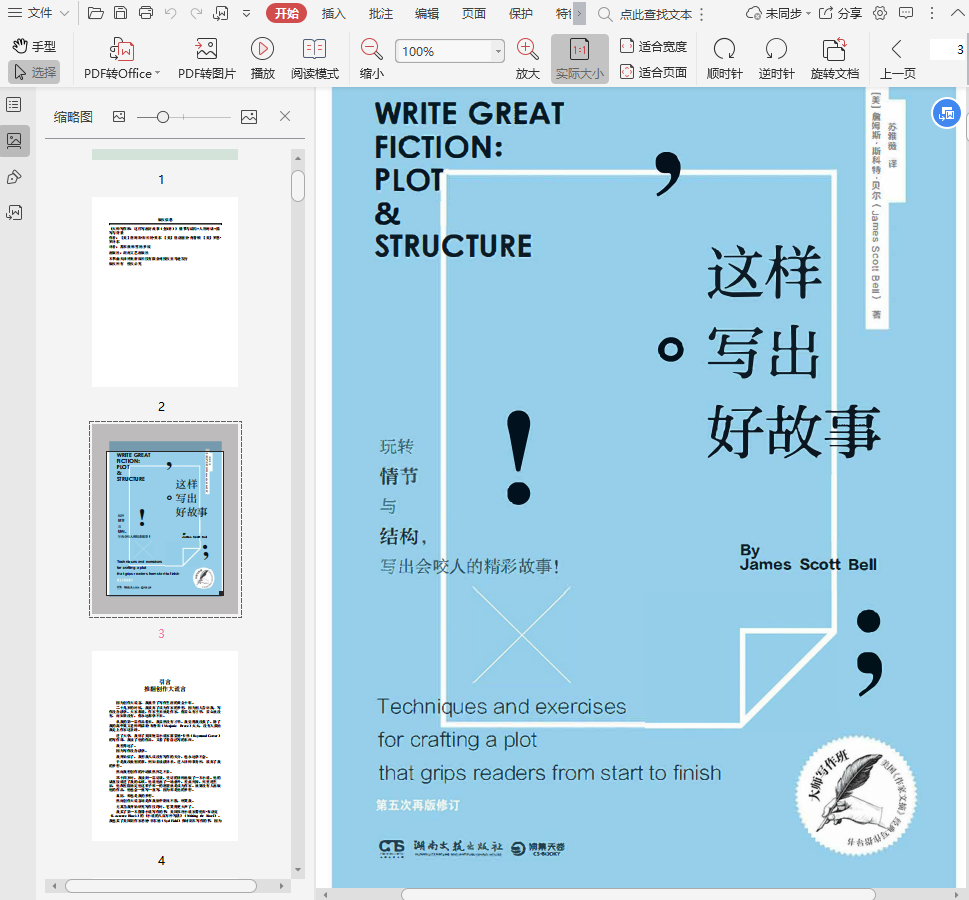Switch to the 插入 tab

pyautogui.click(x=334, y=13)
